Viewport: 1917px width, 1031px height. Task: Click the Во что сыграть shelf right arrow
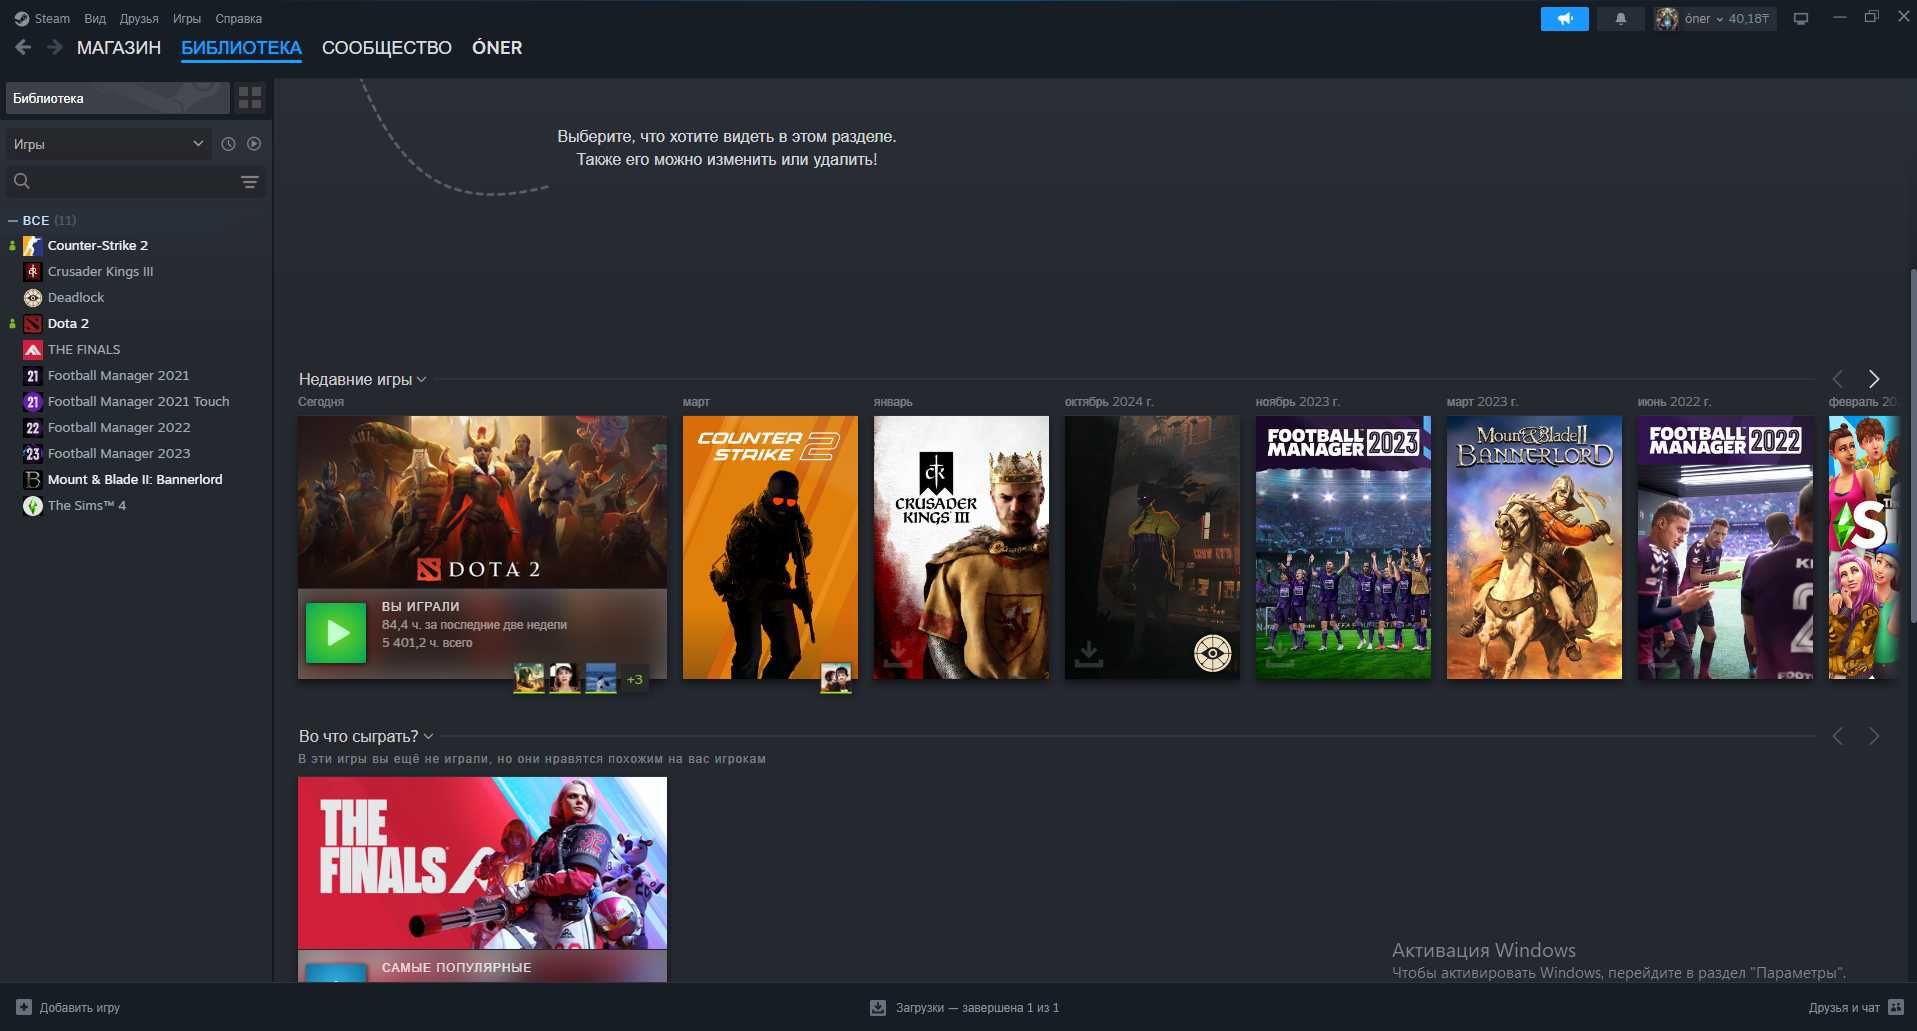coord(1874,736)
